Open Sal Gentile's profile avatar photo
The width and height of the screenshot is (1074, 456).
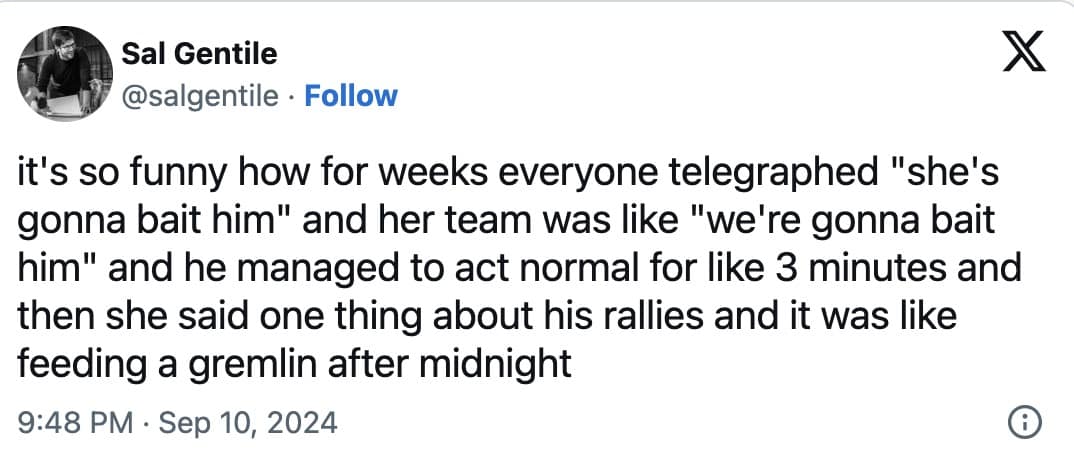point(64,73)
